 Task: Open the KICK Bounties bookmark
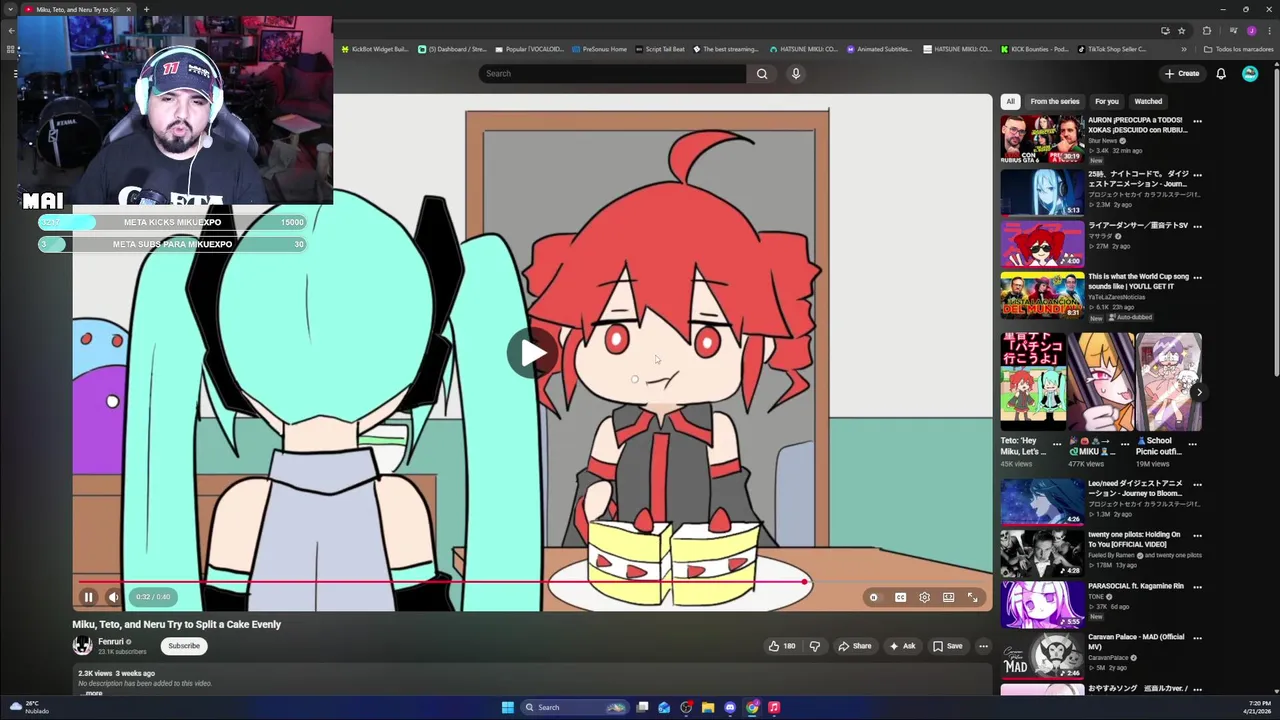pos(1034,49)
